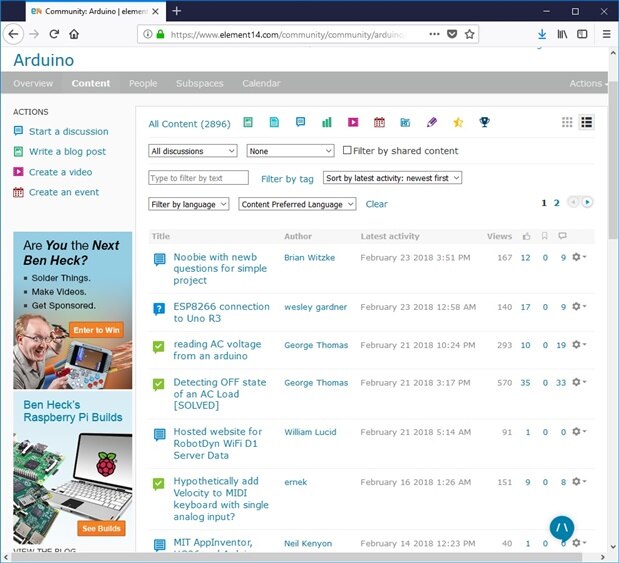
Task: Filter content by polls bar-chart icon
Action: (327, 123)
